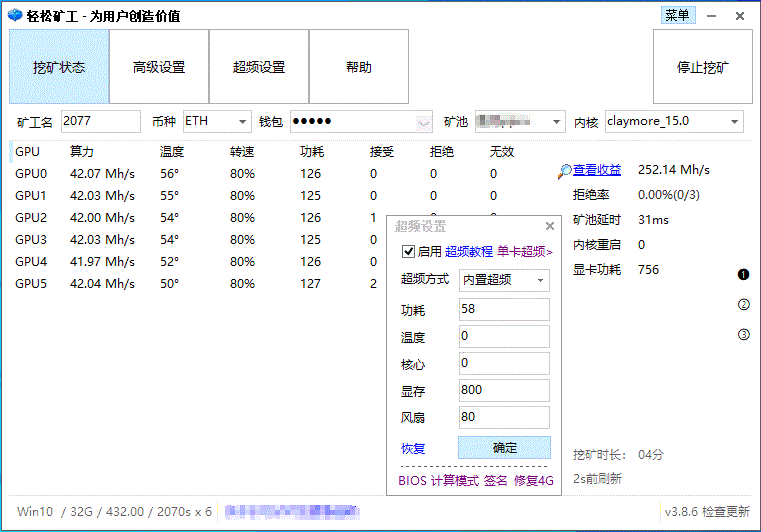Click the 温度 column header in table
Screen dimensions: 761x532
[x=172, y=151]
